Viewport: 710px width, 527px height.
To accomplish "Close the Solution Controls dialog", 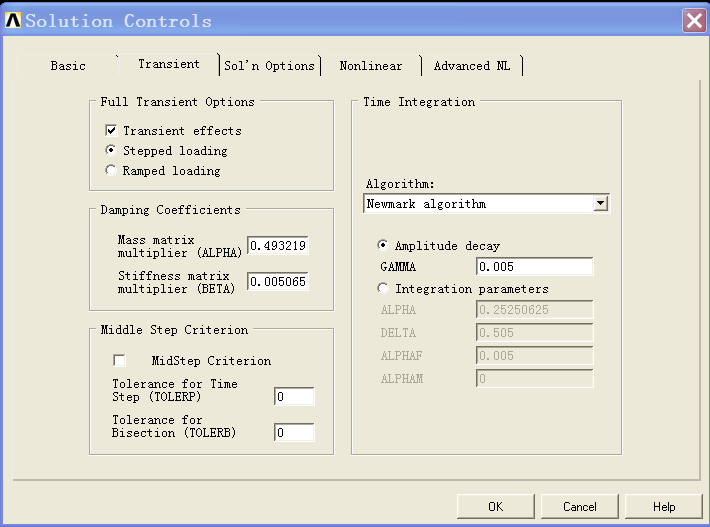I will coord(693,20).
